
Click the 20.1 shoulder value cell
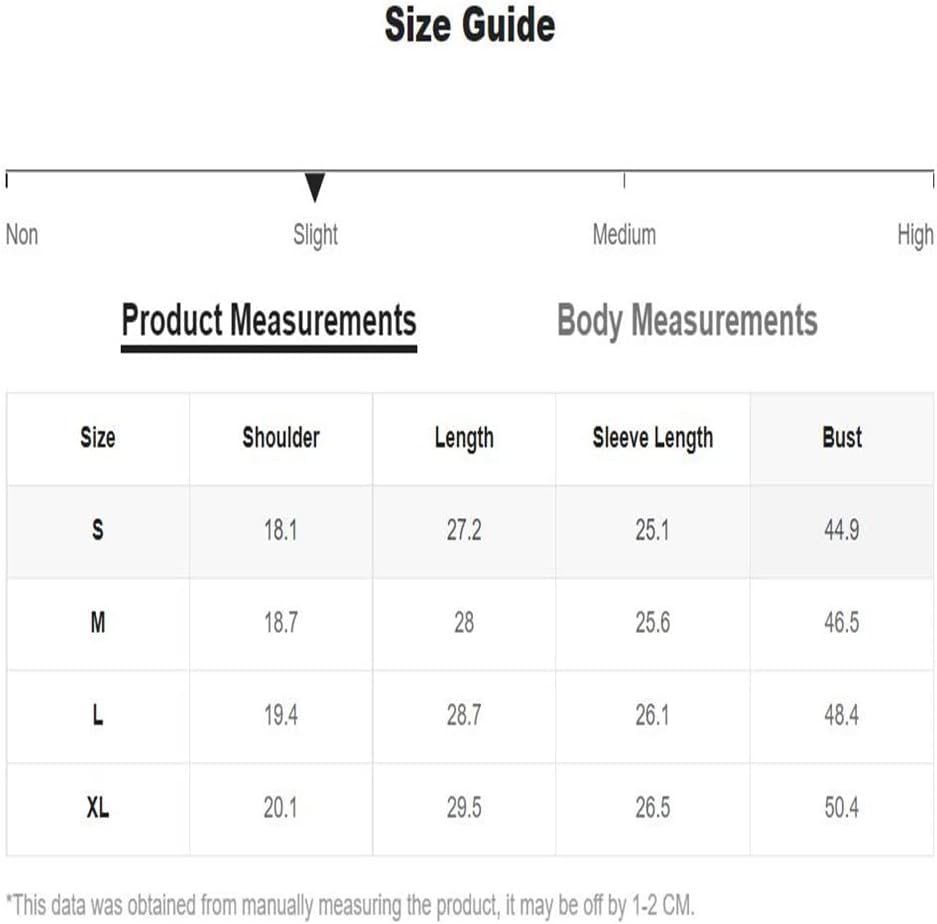point(281,809)
